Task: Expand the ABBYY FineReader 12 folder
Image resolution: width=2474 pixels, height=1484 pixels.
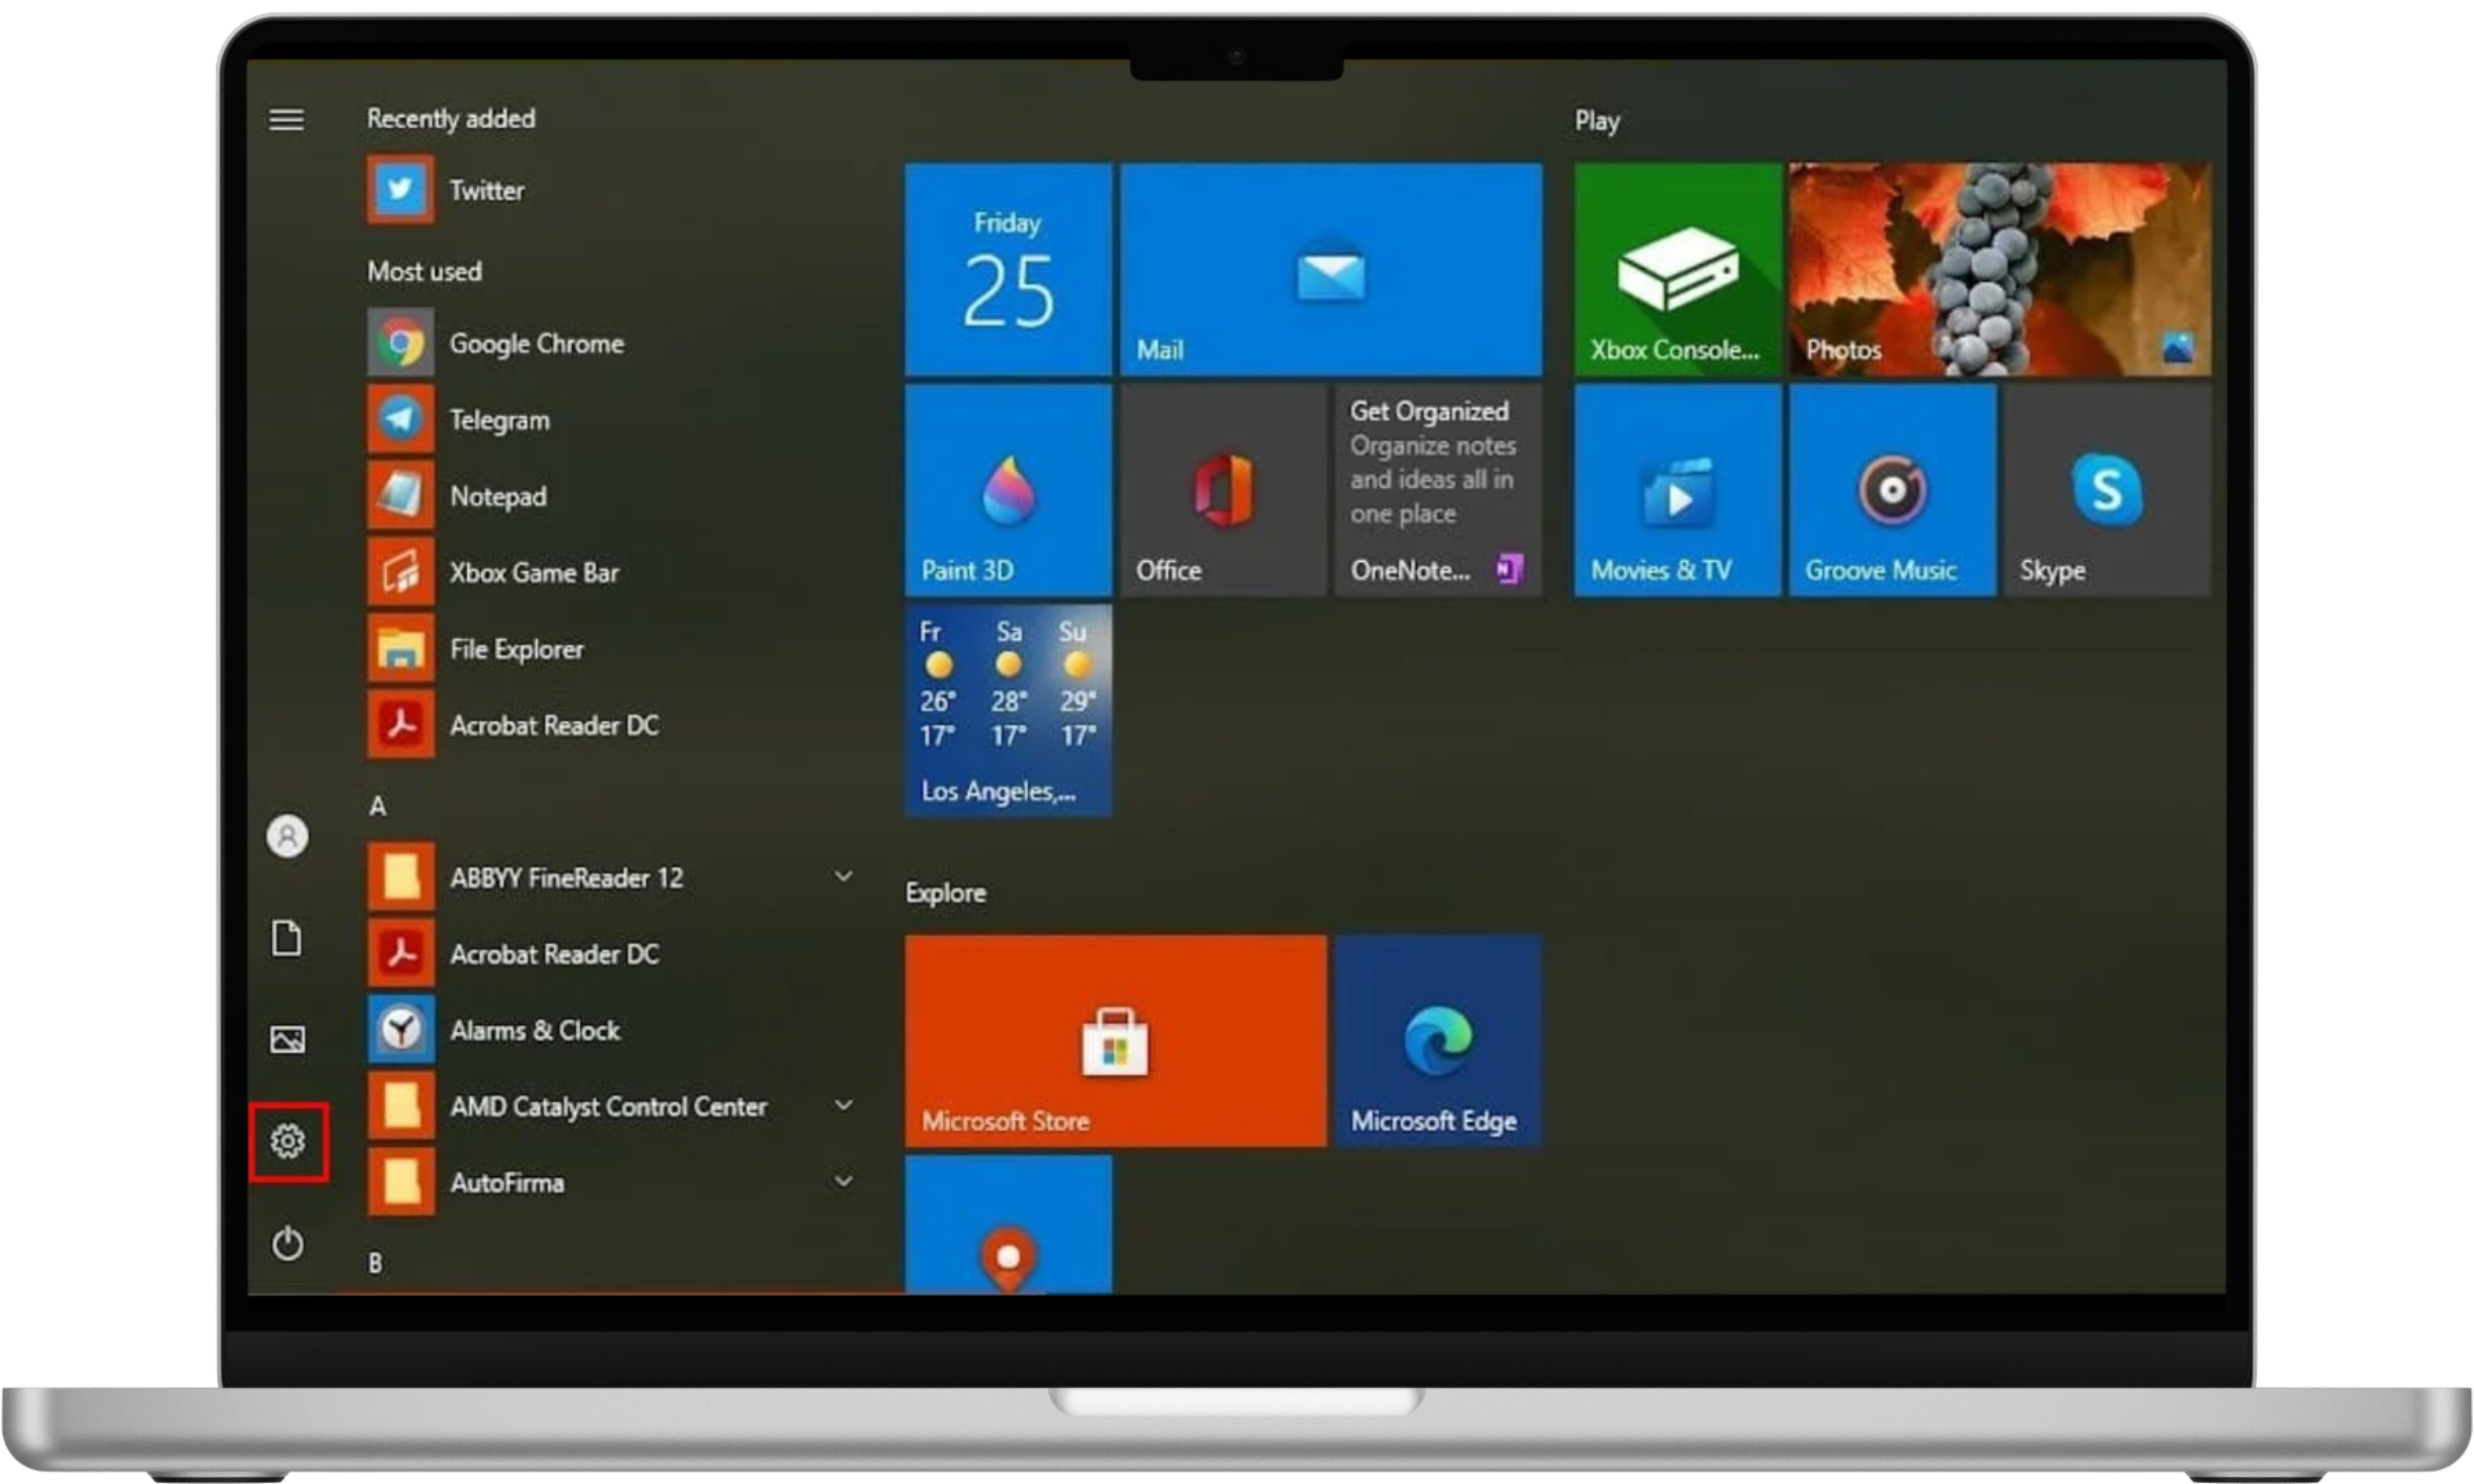Action: tap(845, 876)
